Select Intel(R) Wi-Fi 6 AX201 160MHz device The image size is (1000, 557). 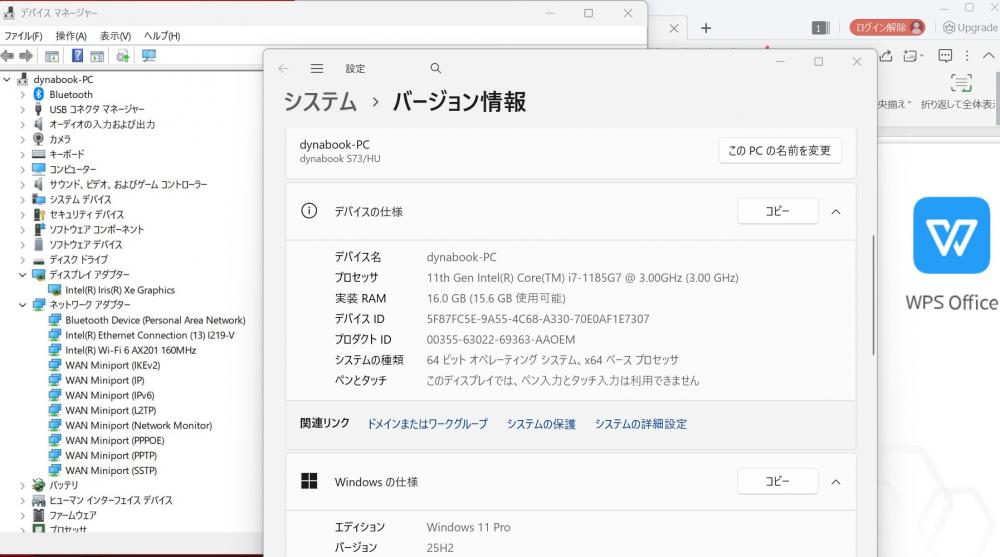130,350
